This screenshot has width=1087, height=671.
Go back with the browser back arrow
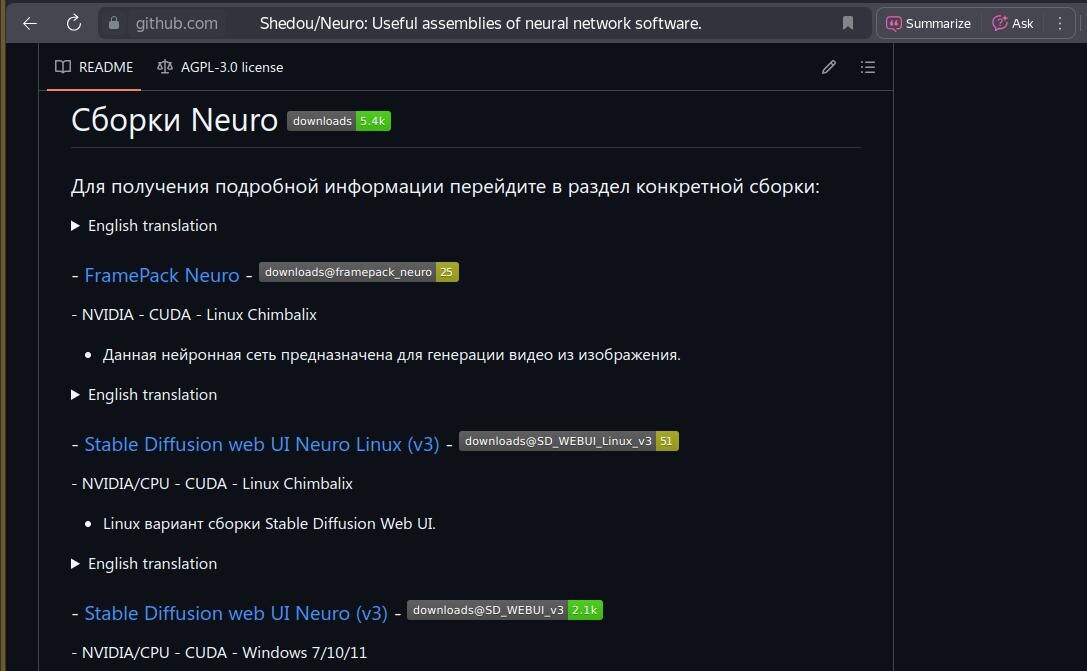[30, 24]
